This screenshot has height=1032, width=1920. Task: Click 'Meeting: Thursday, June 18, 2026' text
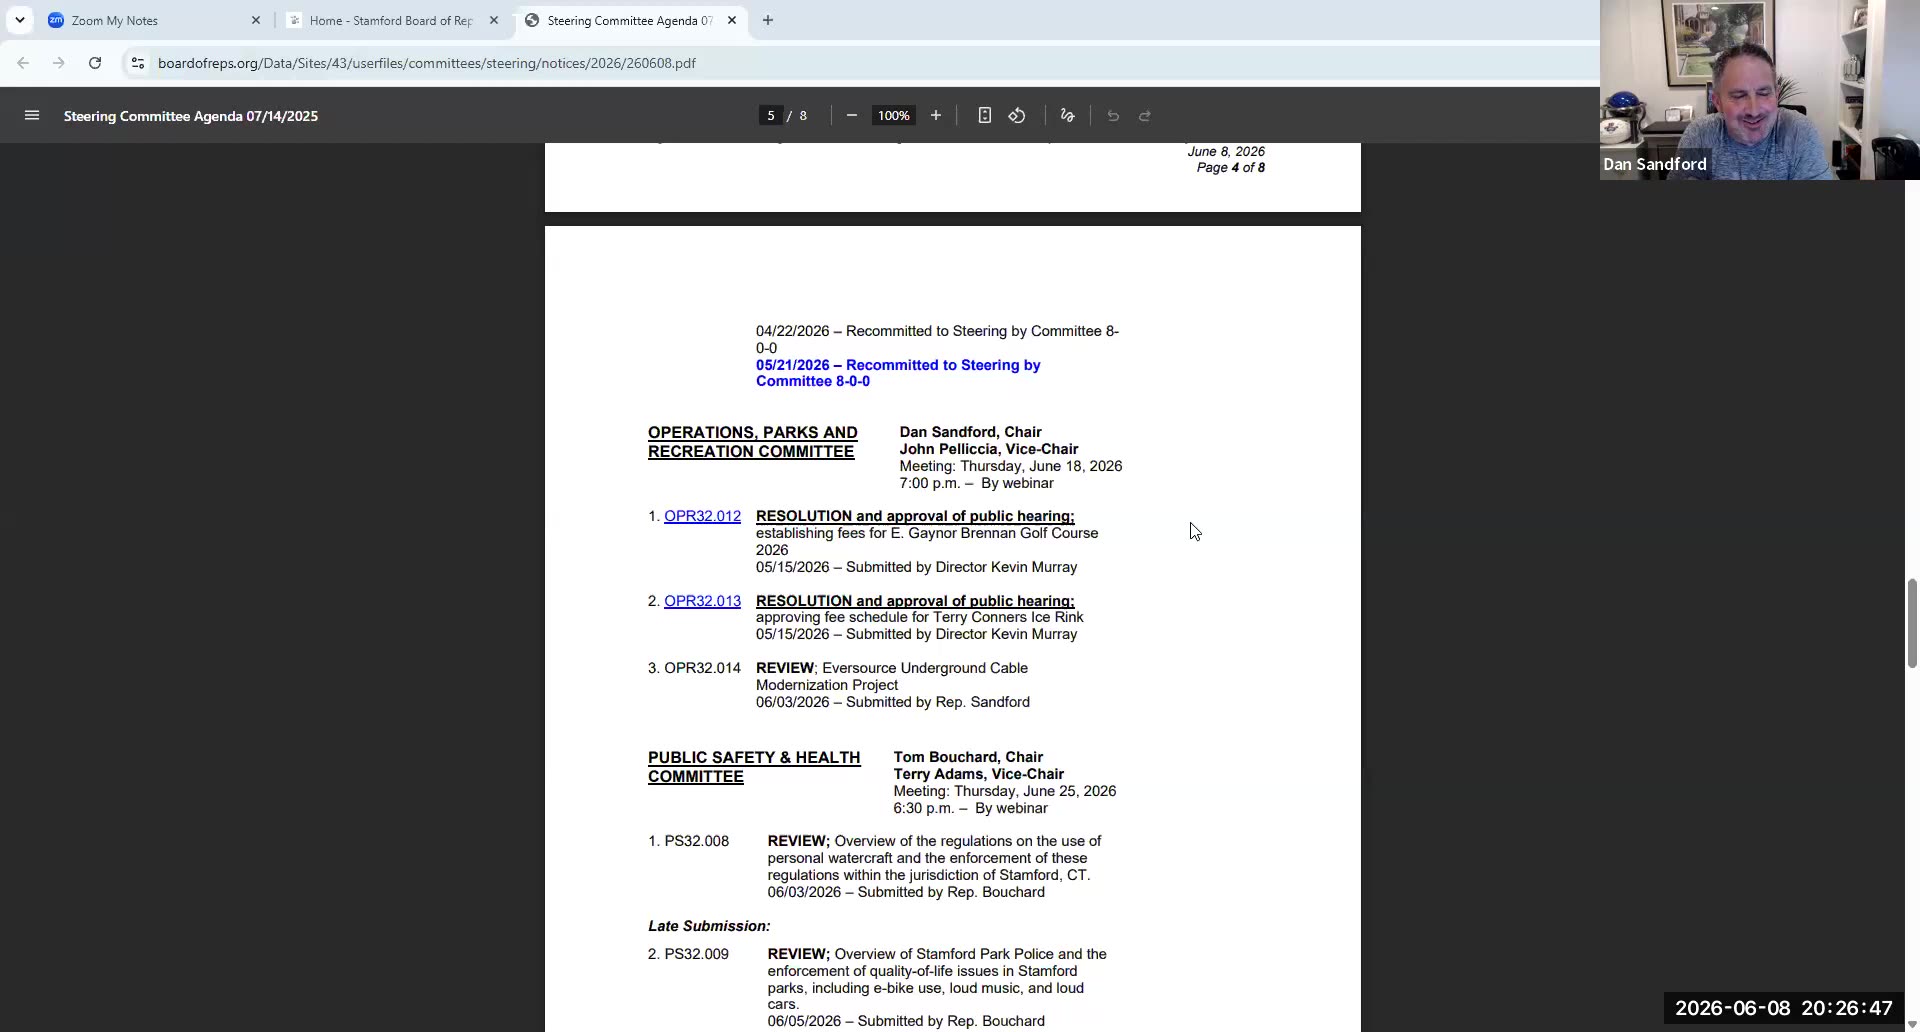[x=1010, y=466]
